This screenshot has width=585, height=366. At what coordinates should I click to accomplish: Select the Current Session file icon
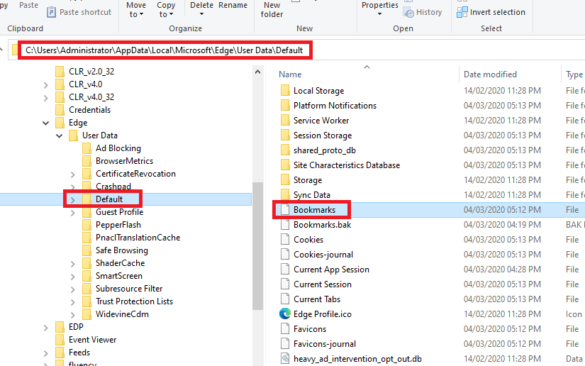pyautogui.click(x=285, y=284)
